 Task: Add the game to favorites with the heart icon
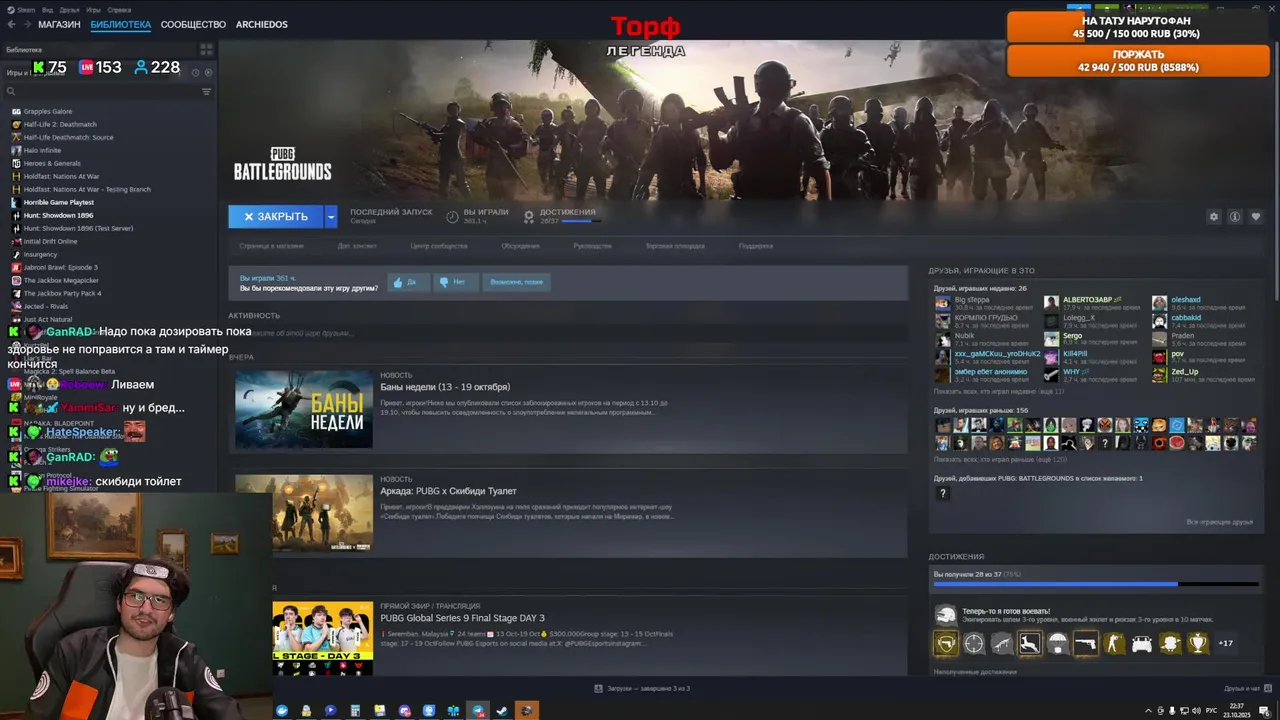click(x=1256, y=217)
